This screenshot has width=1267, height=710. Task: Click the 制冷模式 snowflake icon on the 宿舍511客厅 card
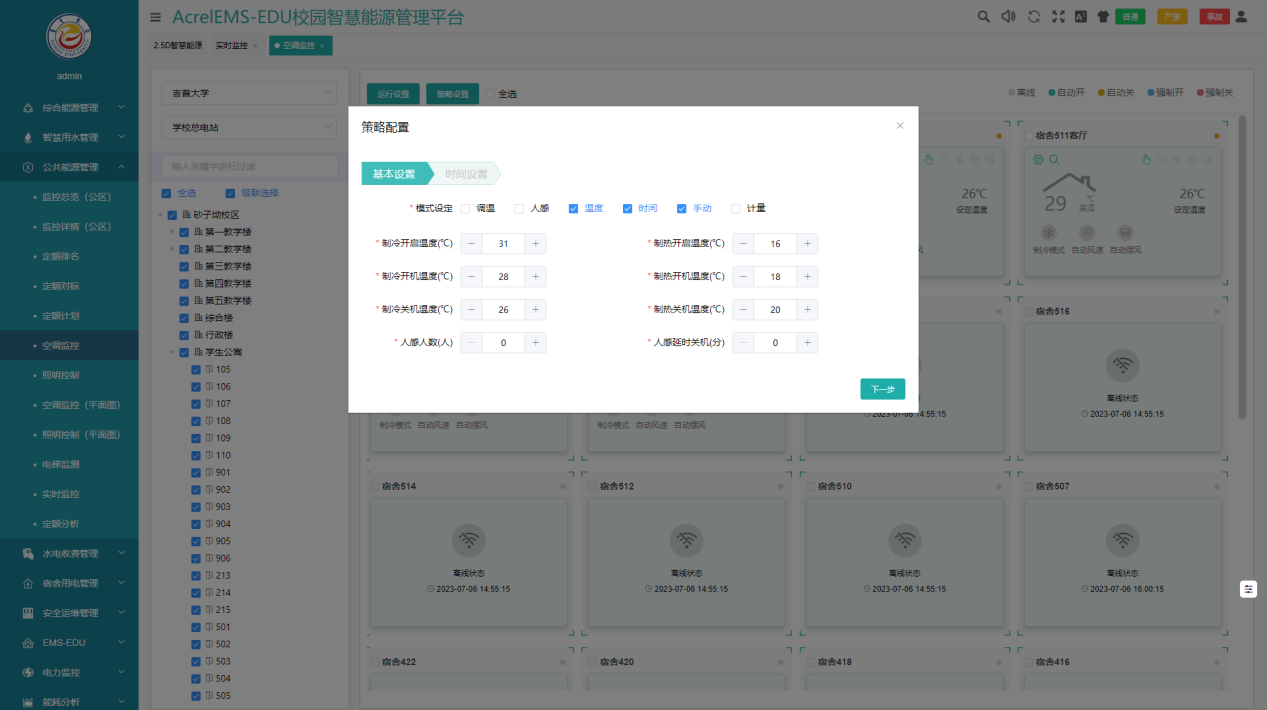[1050, 232]
